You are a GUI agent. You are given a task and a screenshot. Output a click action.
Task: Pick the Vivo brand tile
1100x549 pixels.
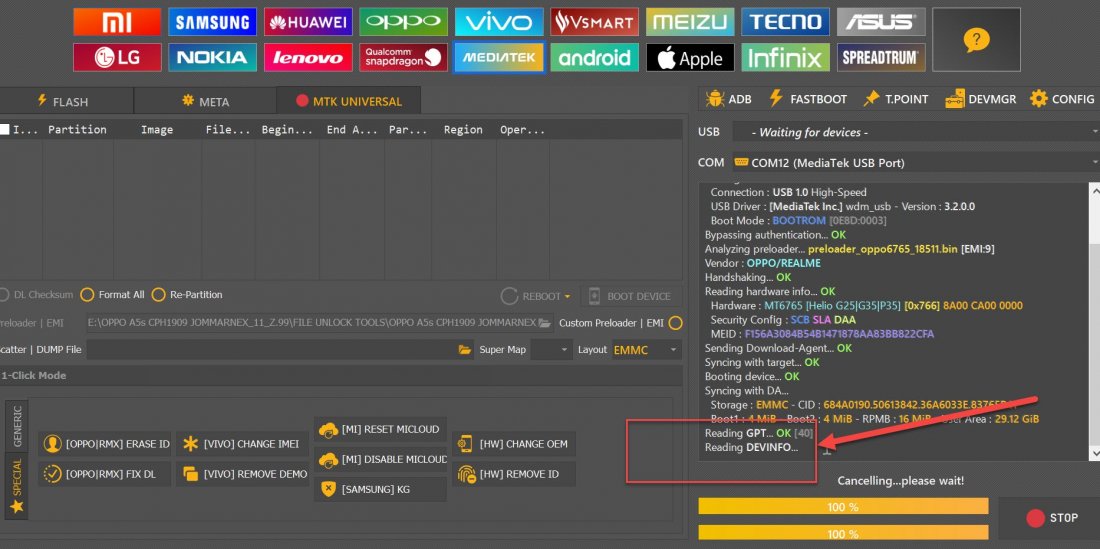[499, 22]
